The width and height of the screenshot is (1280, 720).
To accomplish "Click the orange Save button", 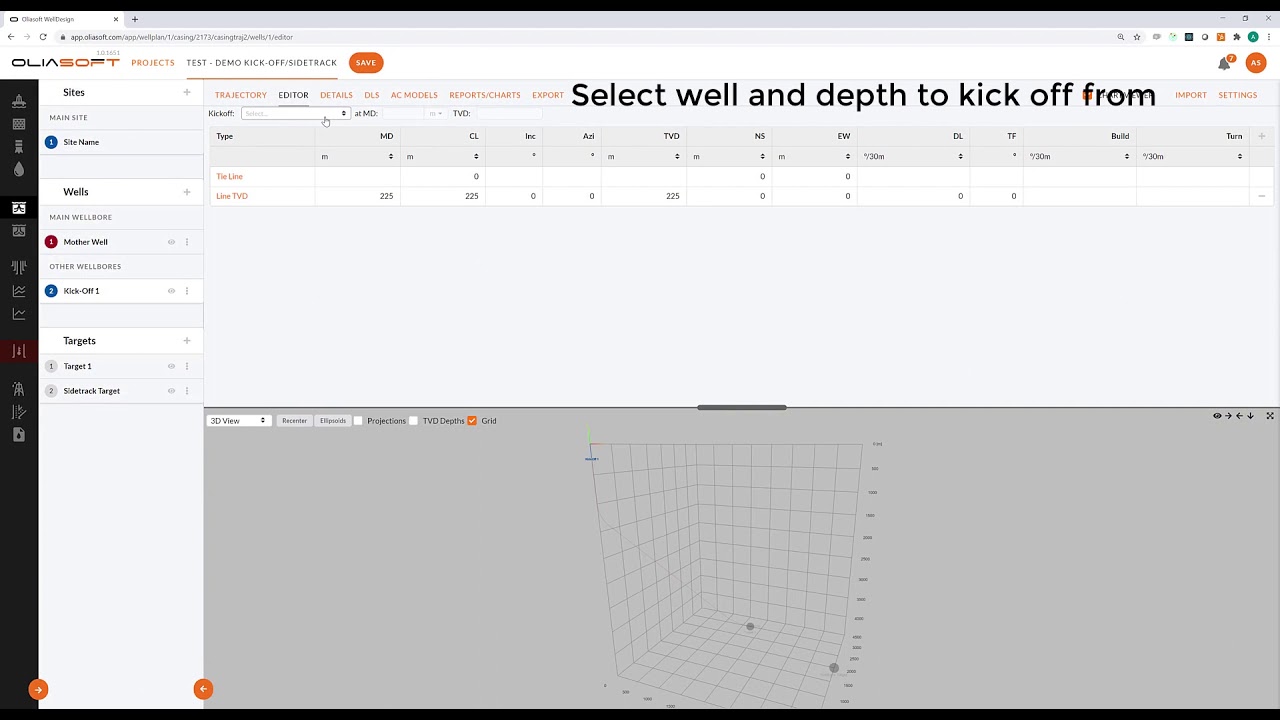I will pyautogui.click(x=366, y=63).
